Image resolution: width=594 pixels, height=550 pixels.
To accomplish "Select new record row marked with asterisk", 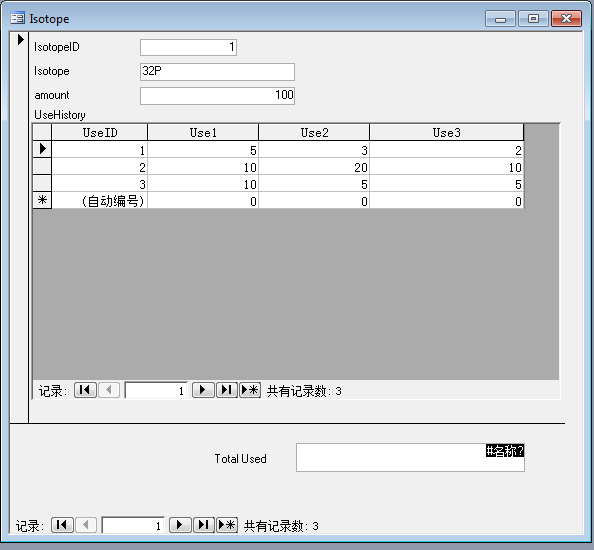I will pyautogui.click(x=42, y=200).
